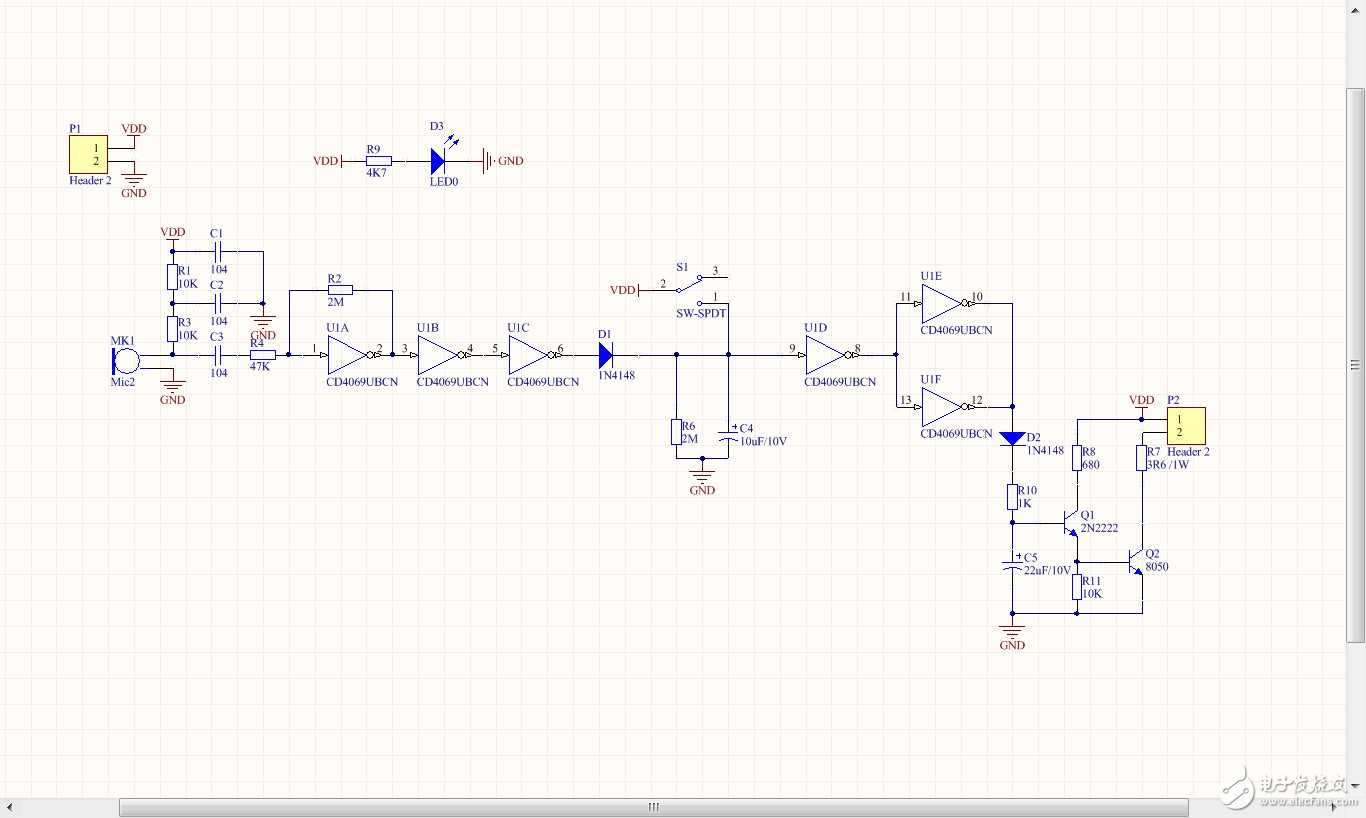The height and width of the screenshot is (818, 1366).
Task: Select inverter gate U1F
Action: tap(944, 407)
